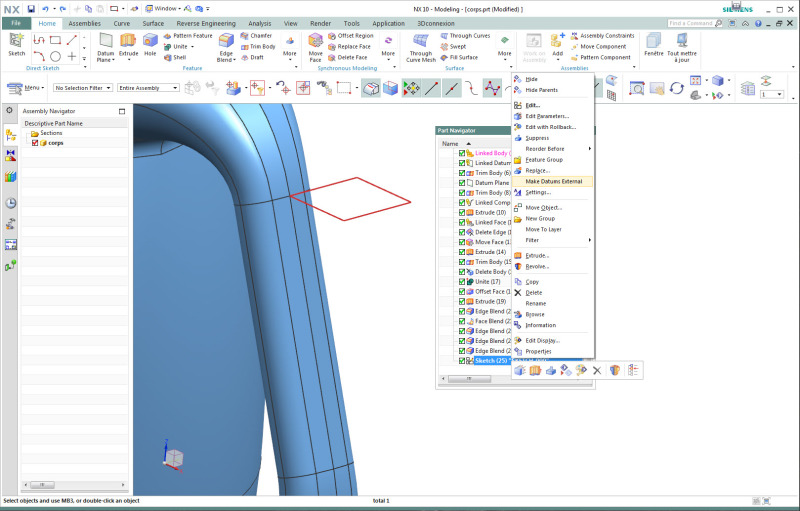Image resolution: width=800 pixels, height=511 pixels.
Task: Toggle checkbox of Face Blend feature
Action: coord(462,321)
